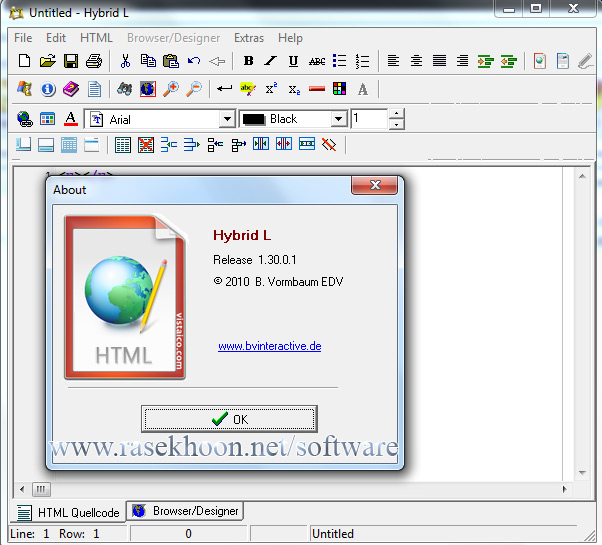Choose font color with red-underlined A icon

click(x=70, y=119)
